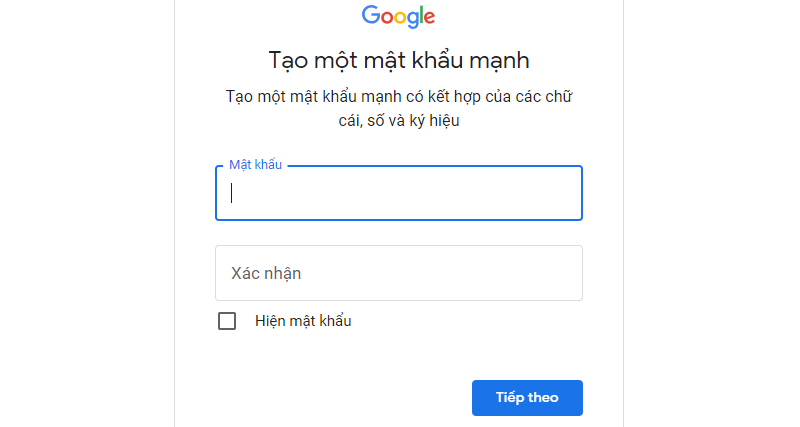Click the yellow o in Google logo
800x427 pixels.
pyautogui.click(x=402, y=17)
